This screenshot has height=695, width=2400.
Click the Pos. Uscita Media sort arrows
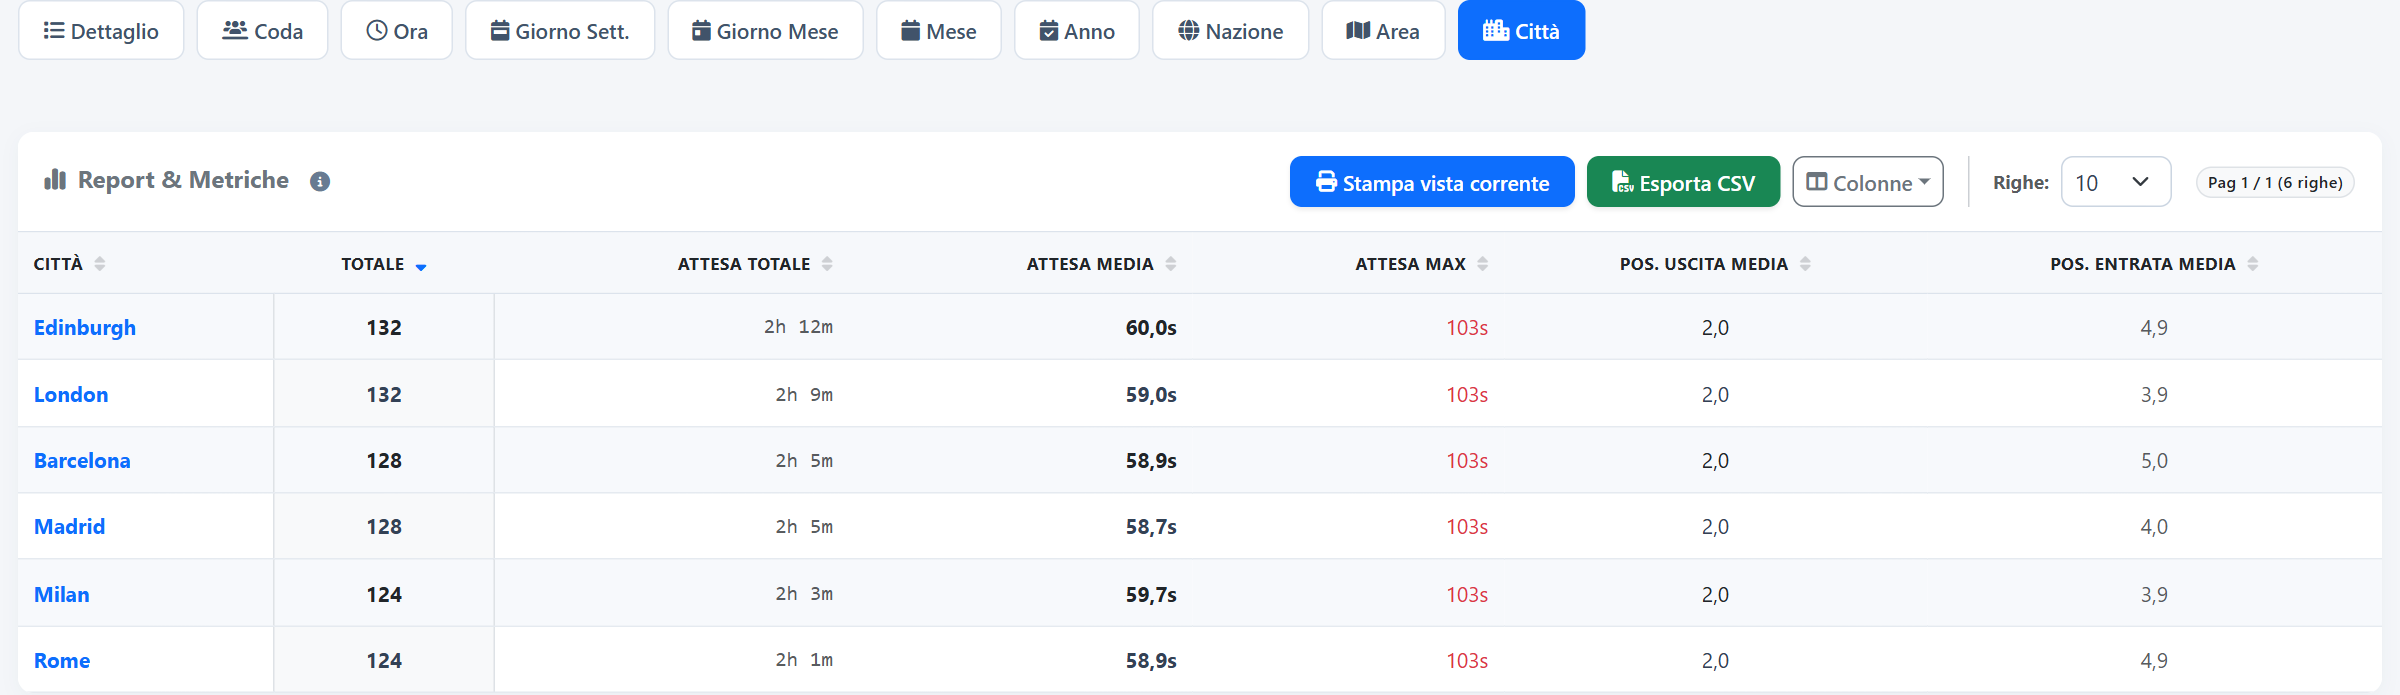1805,264
